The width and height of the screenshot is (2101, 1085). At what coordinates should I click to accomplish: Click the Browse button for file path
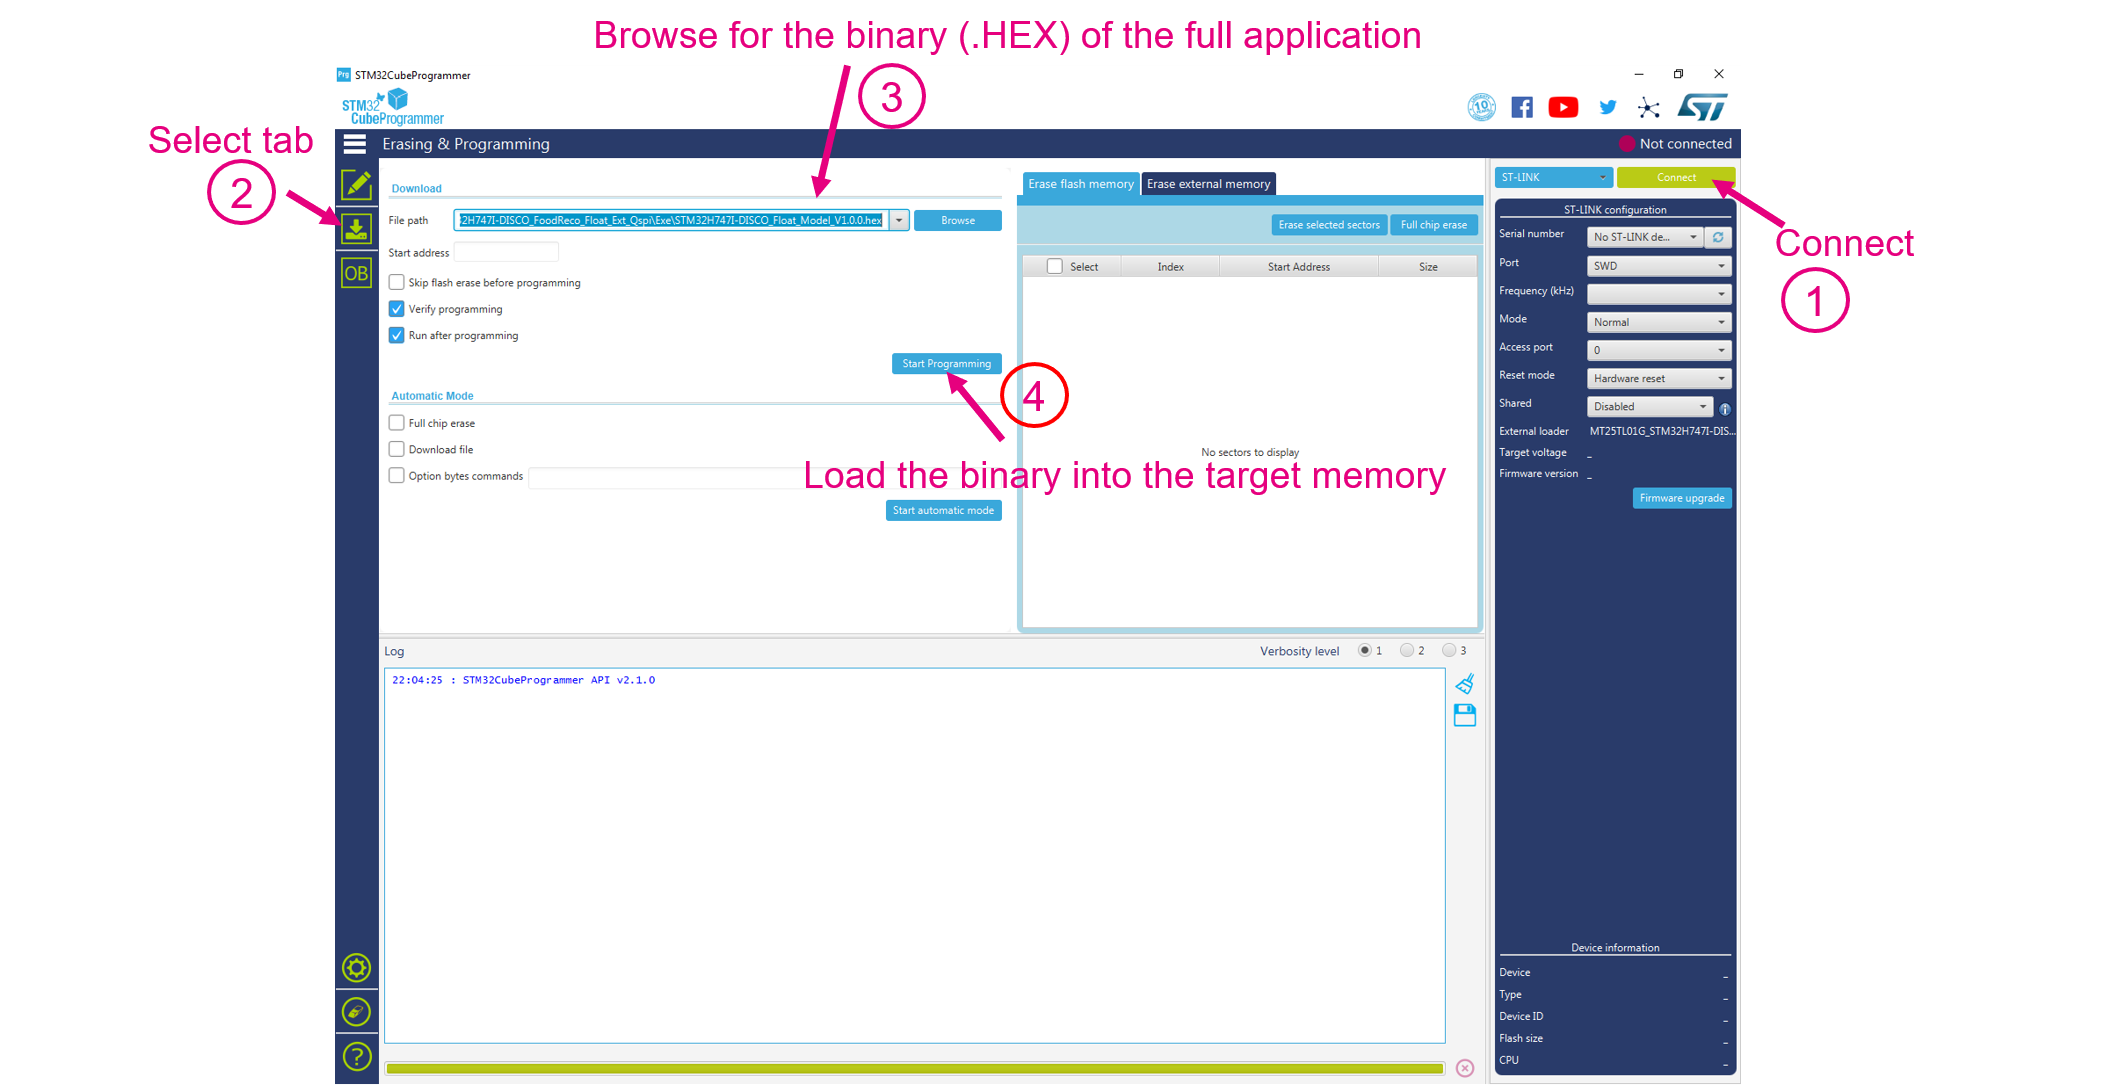coord(959,219)
